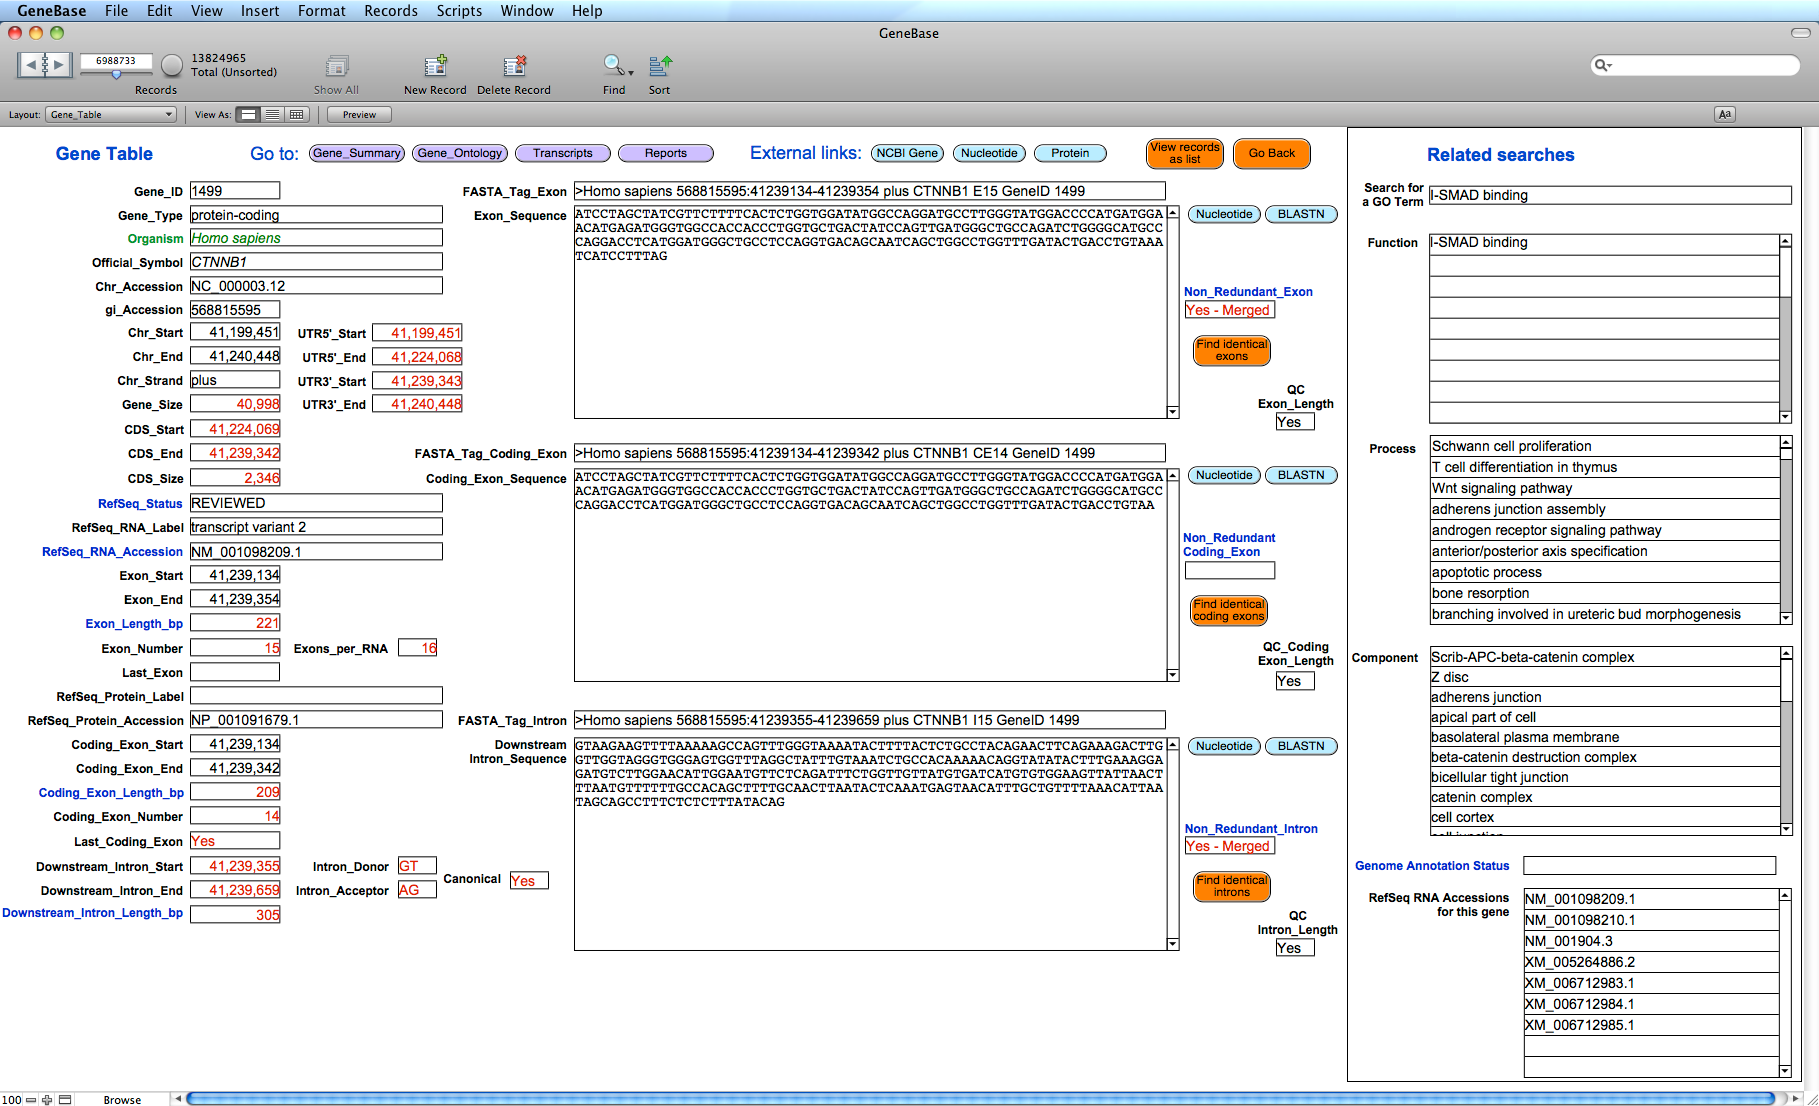
Task: Click Find identical exons button
Action: click(1232, 350)
